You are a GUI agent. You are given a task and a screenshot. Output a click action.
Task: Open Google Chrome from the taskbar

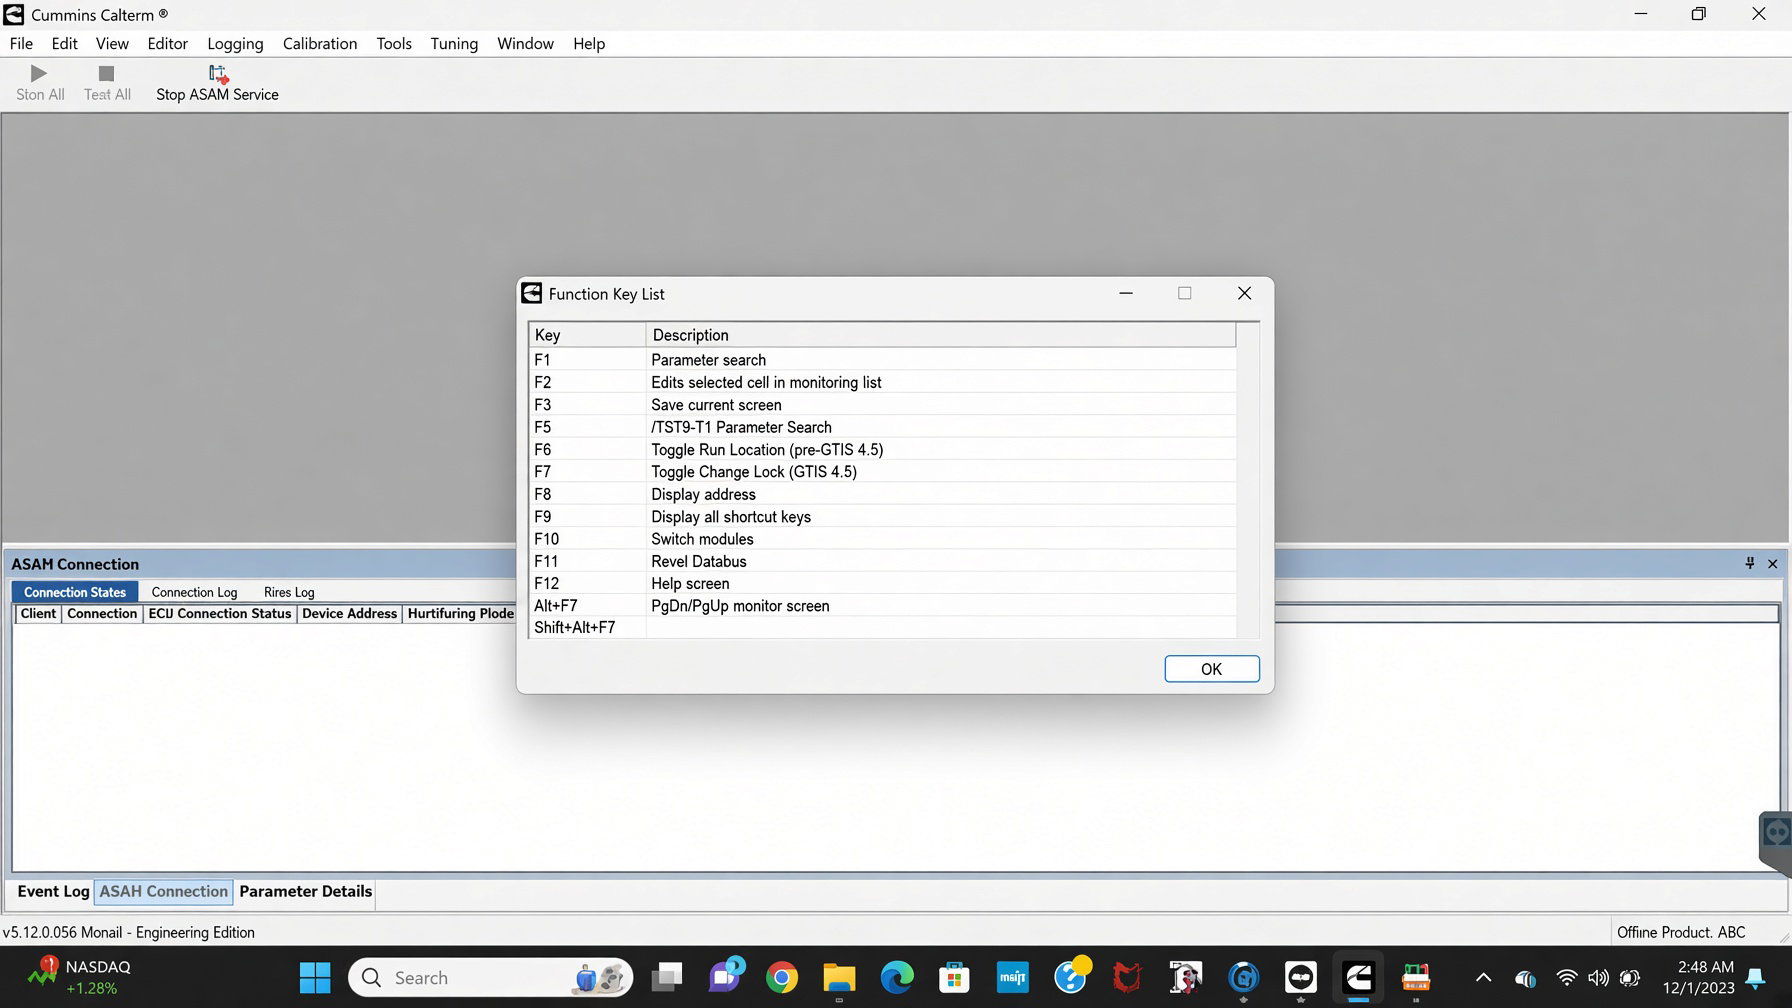click(x=782, y=978)
